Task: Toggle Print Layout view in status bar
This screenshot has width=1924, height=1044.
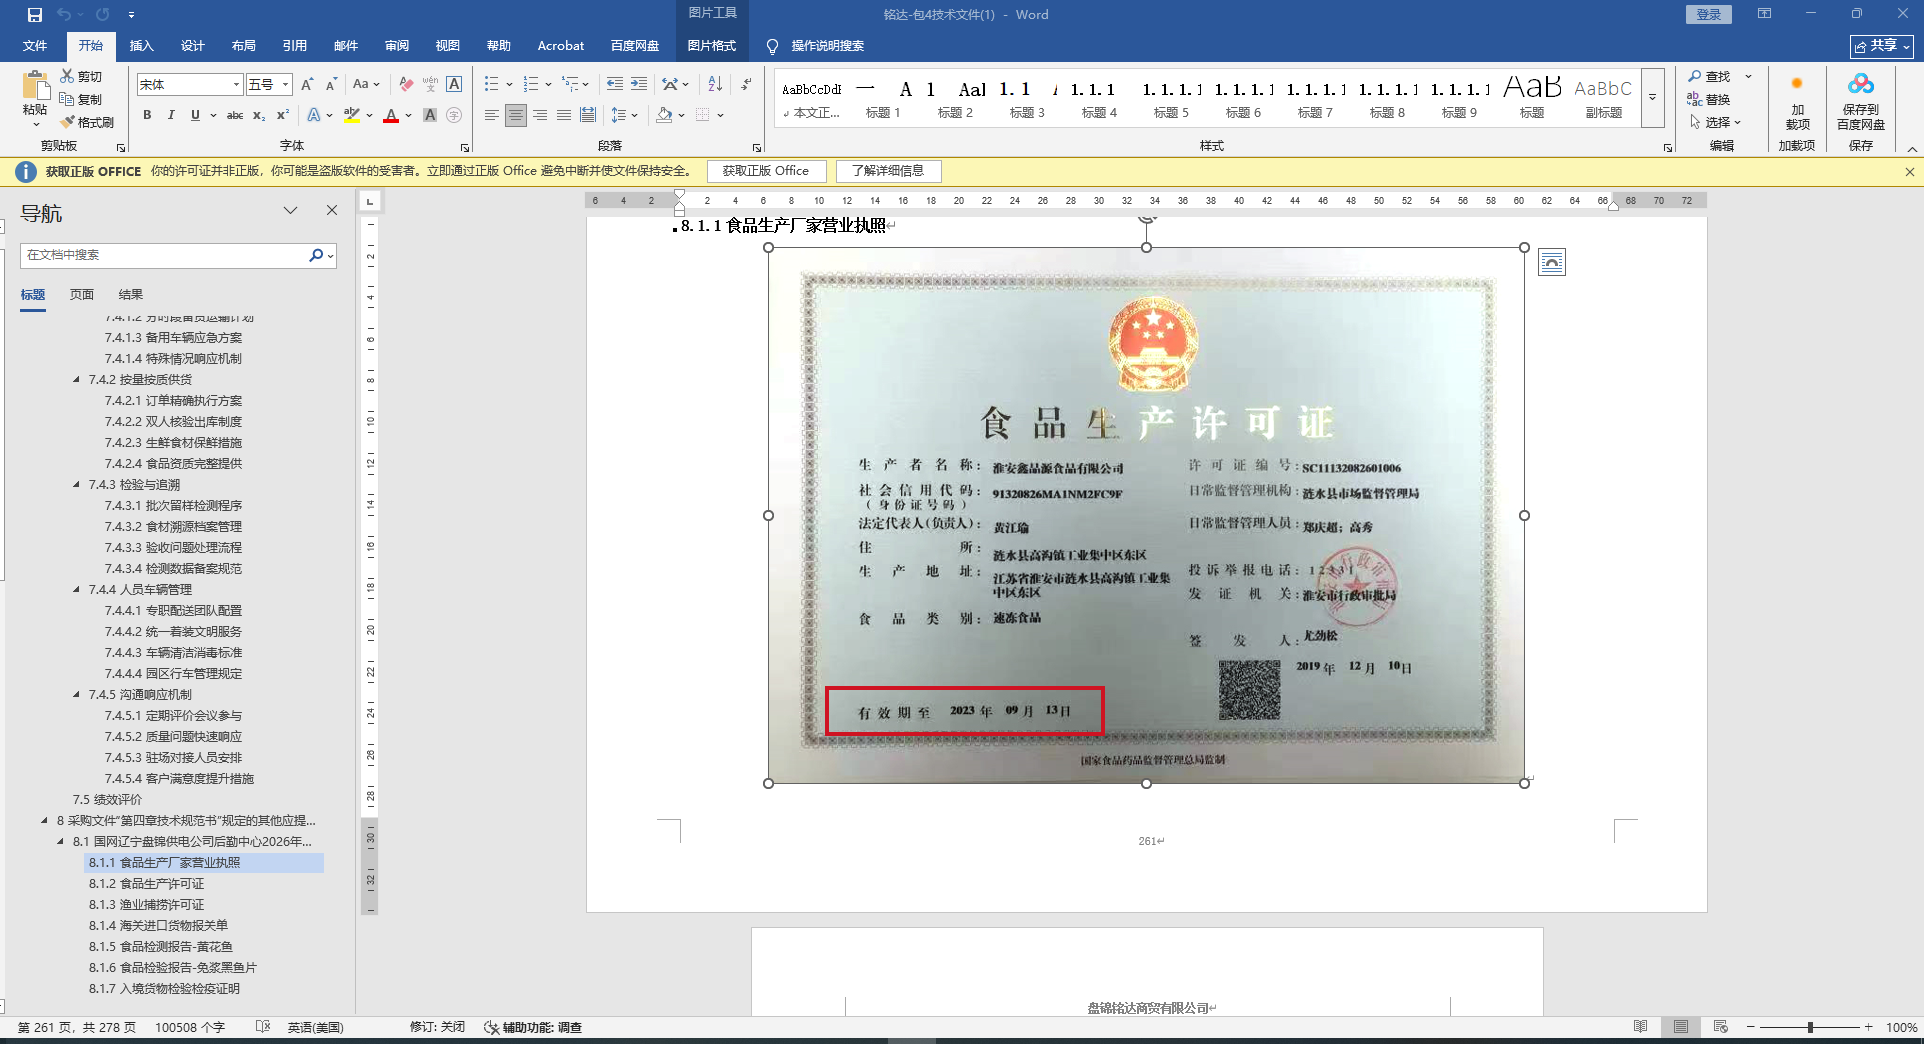Action: coord(1680,1027)
